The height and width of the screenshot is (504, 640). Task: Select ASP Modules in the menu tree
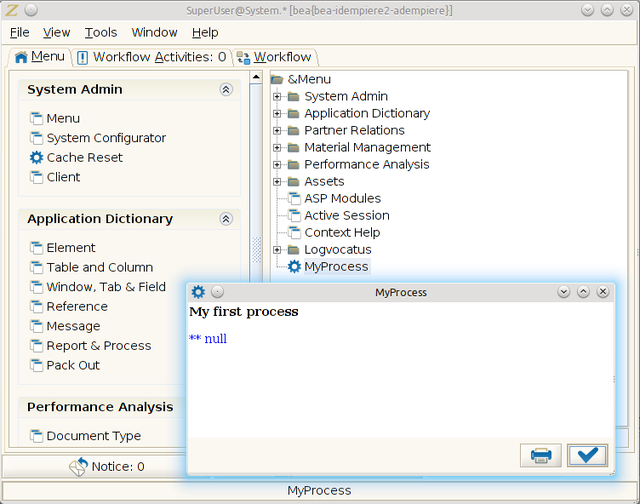click(342, 198)
